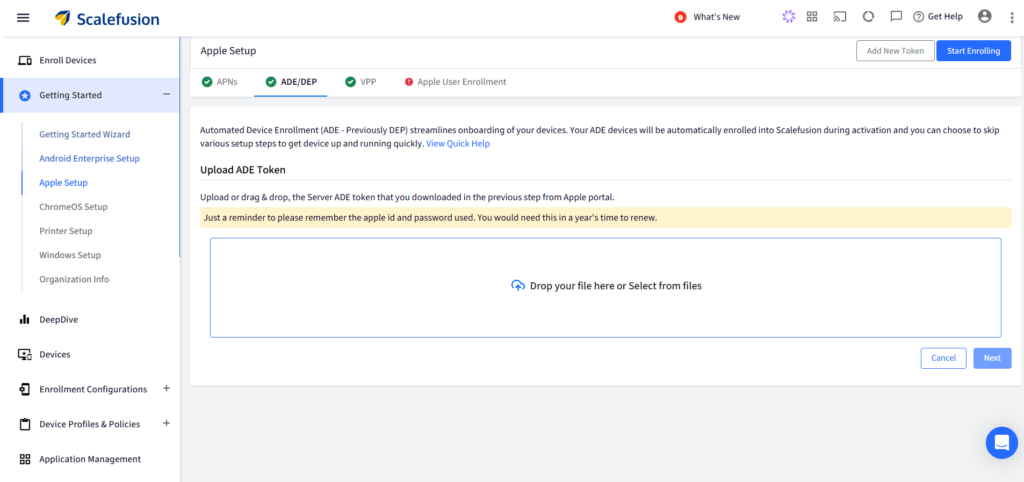Click the Enroll Devices icon
Screen dimensions: 1024x482
(x=25, y=61)
